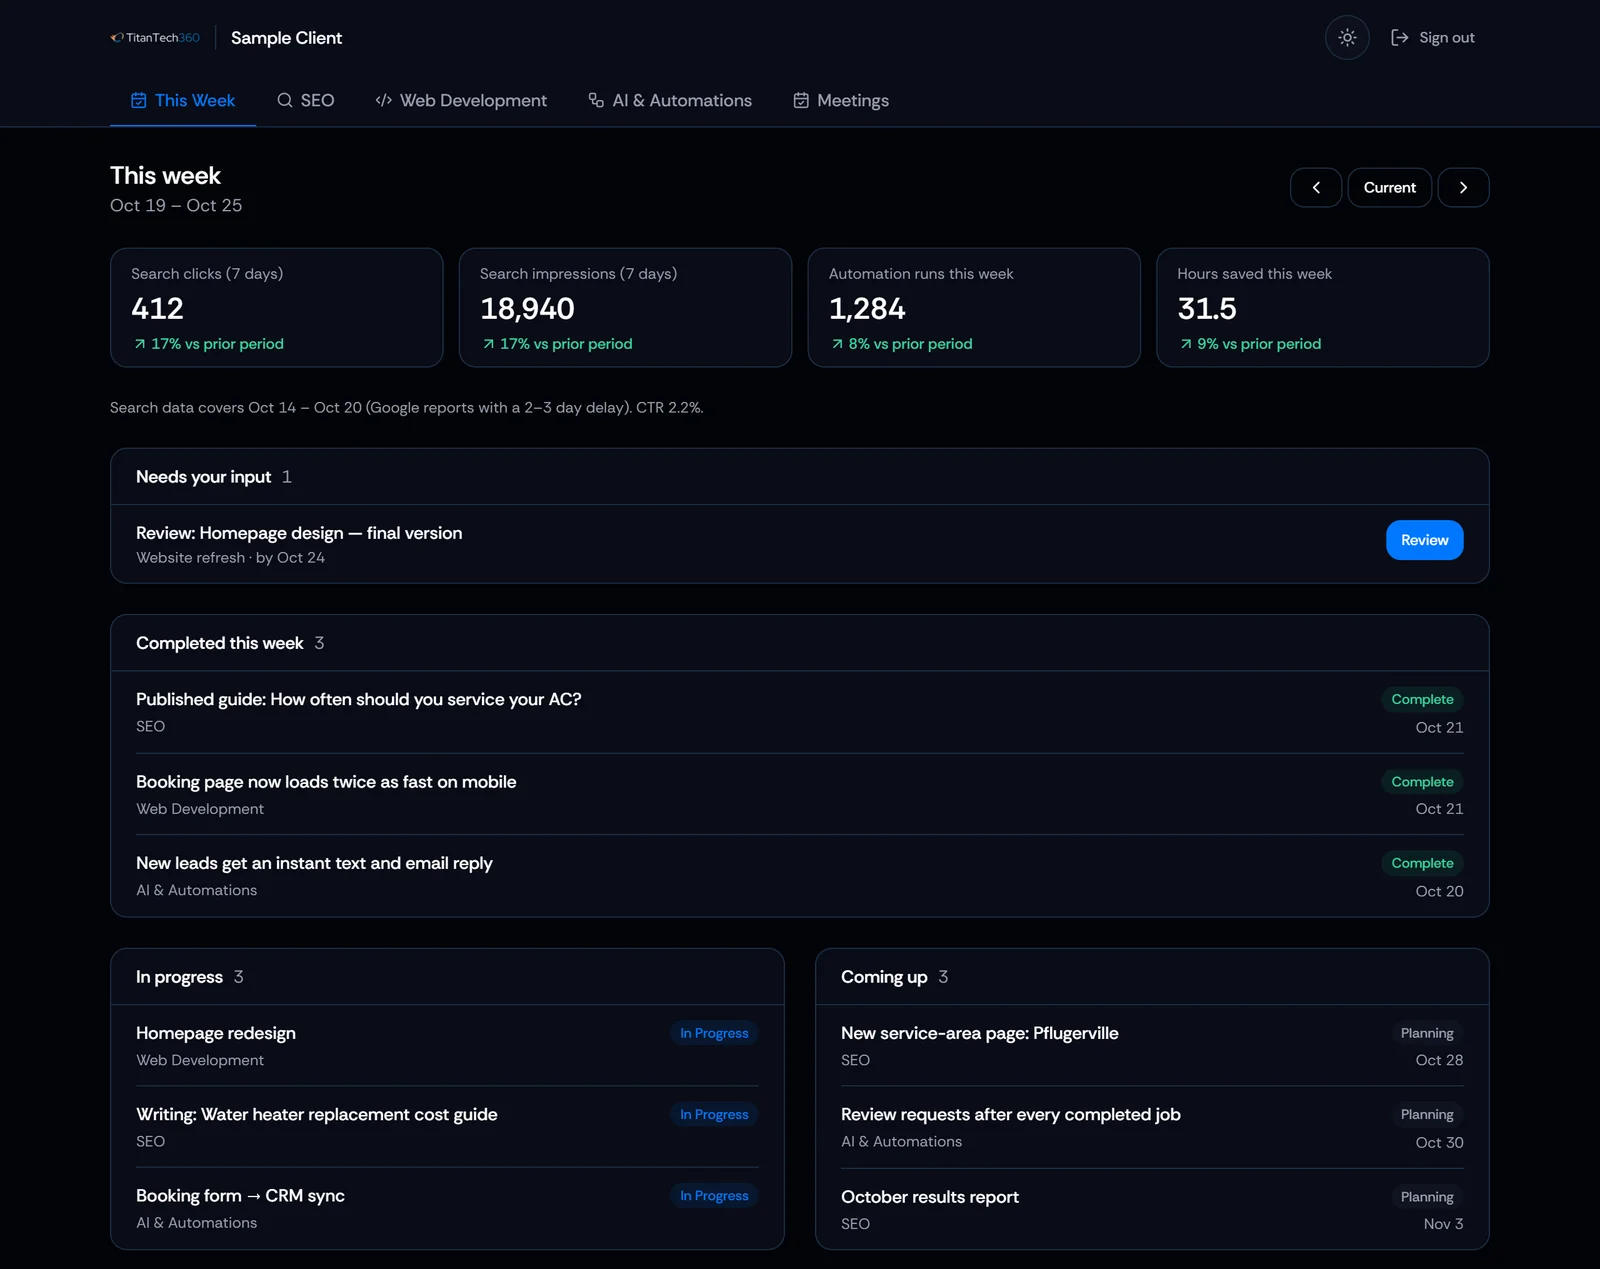Open 'Booking form → CRM sync' item
1600x1269 pixels.
click(x=240, y=1196)
